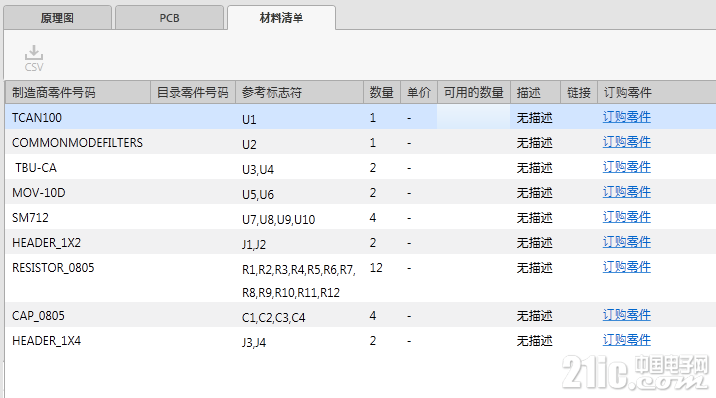
Task: Click the 参考标志符 column header
Action: [299, 93]
